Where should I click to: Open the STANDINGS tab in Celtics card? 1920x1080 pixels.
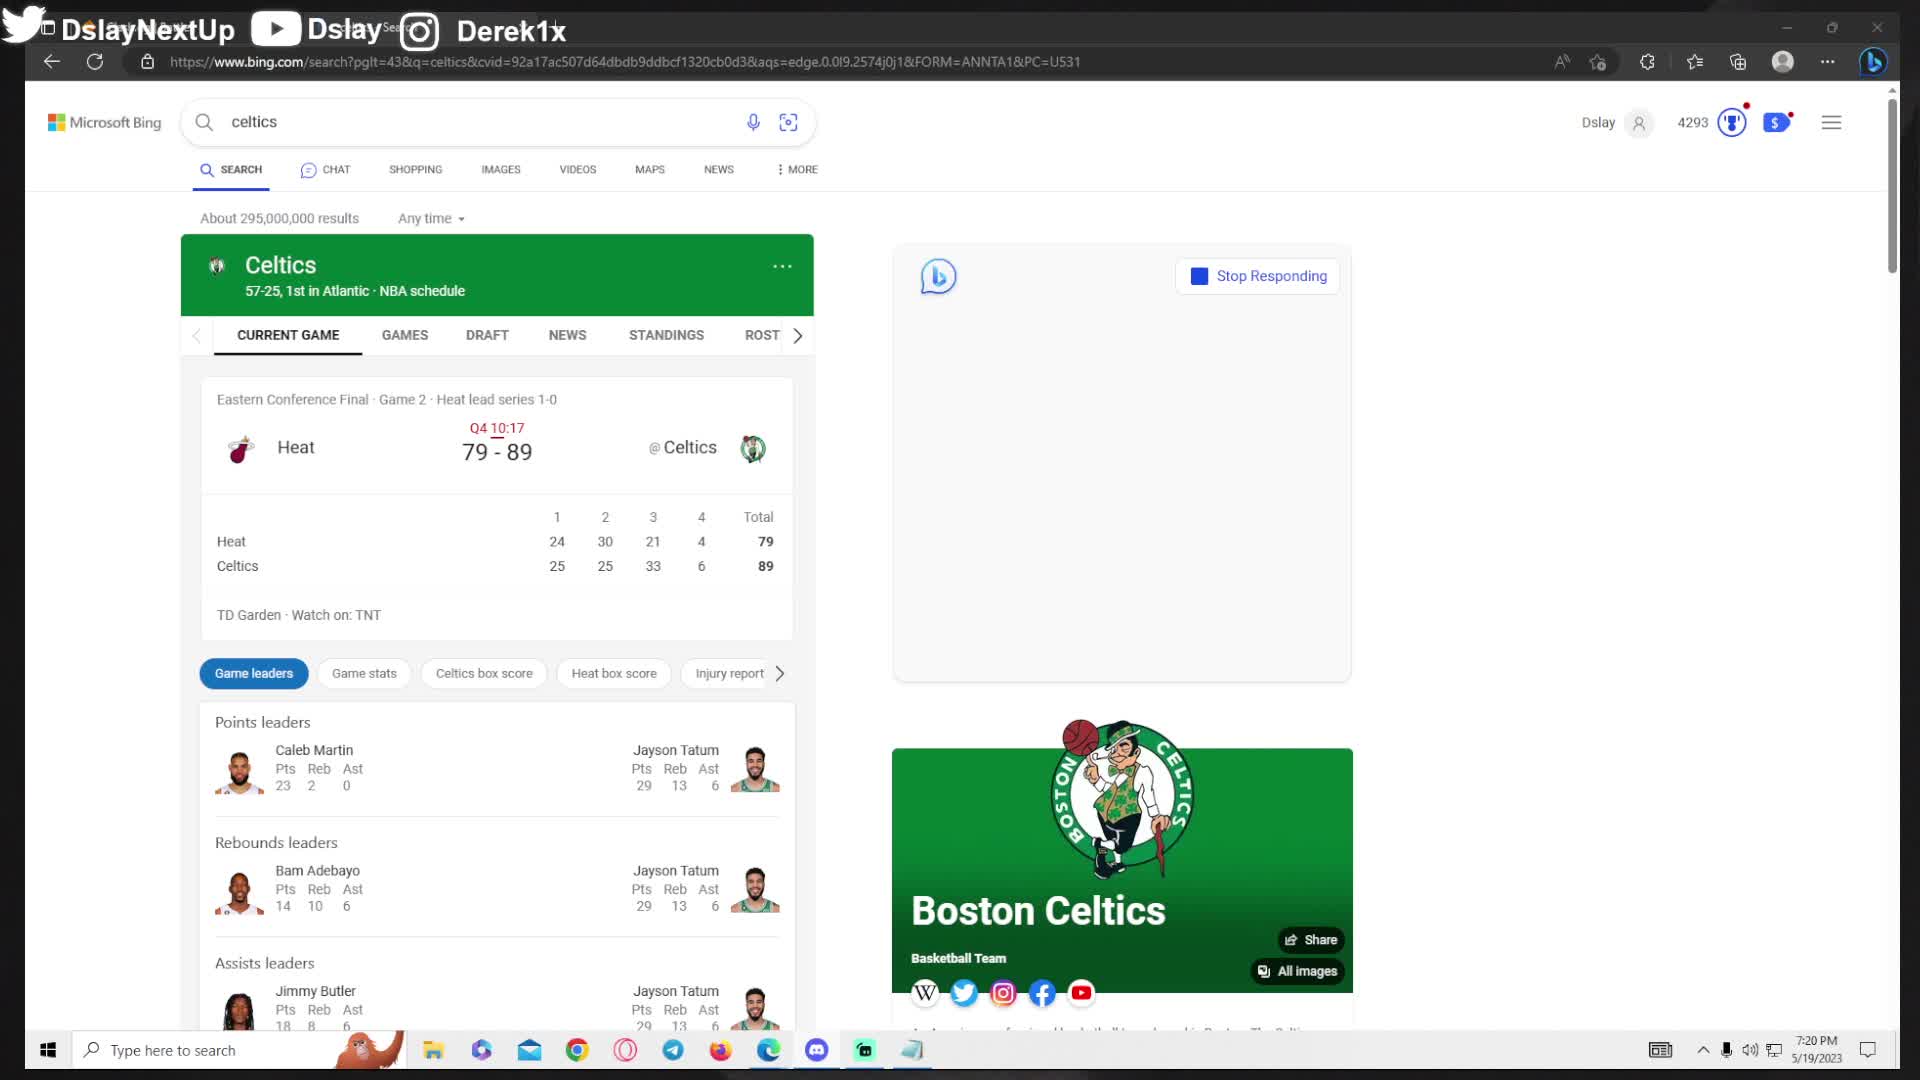pos(666,335)
